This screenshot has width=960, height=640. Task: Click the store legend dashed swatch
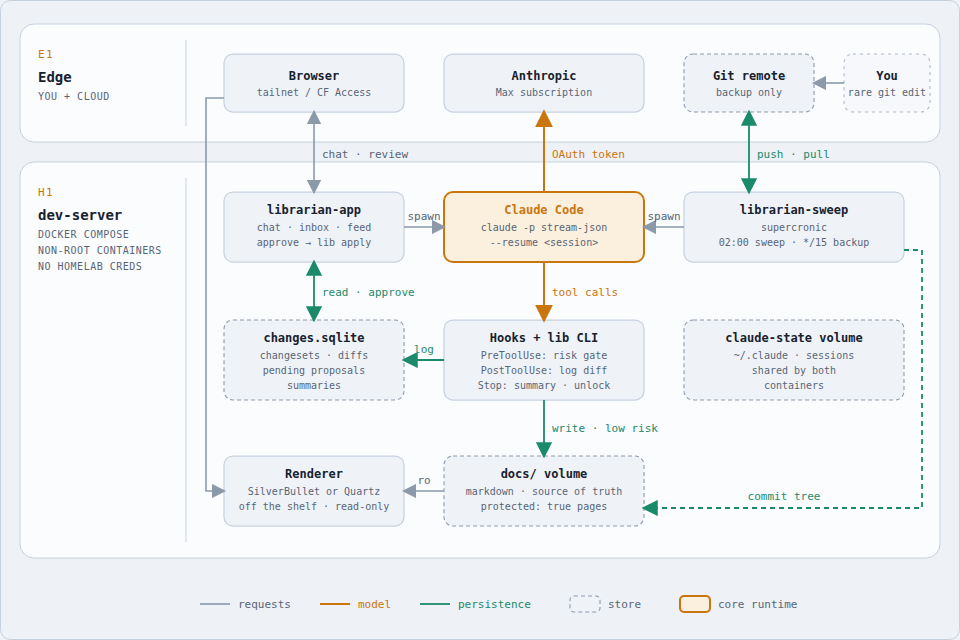click(x=585, y=604)
